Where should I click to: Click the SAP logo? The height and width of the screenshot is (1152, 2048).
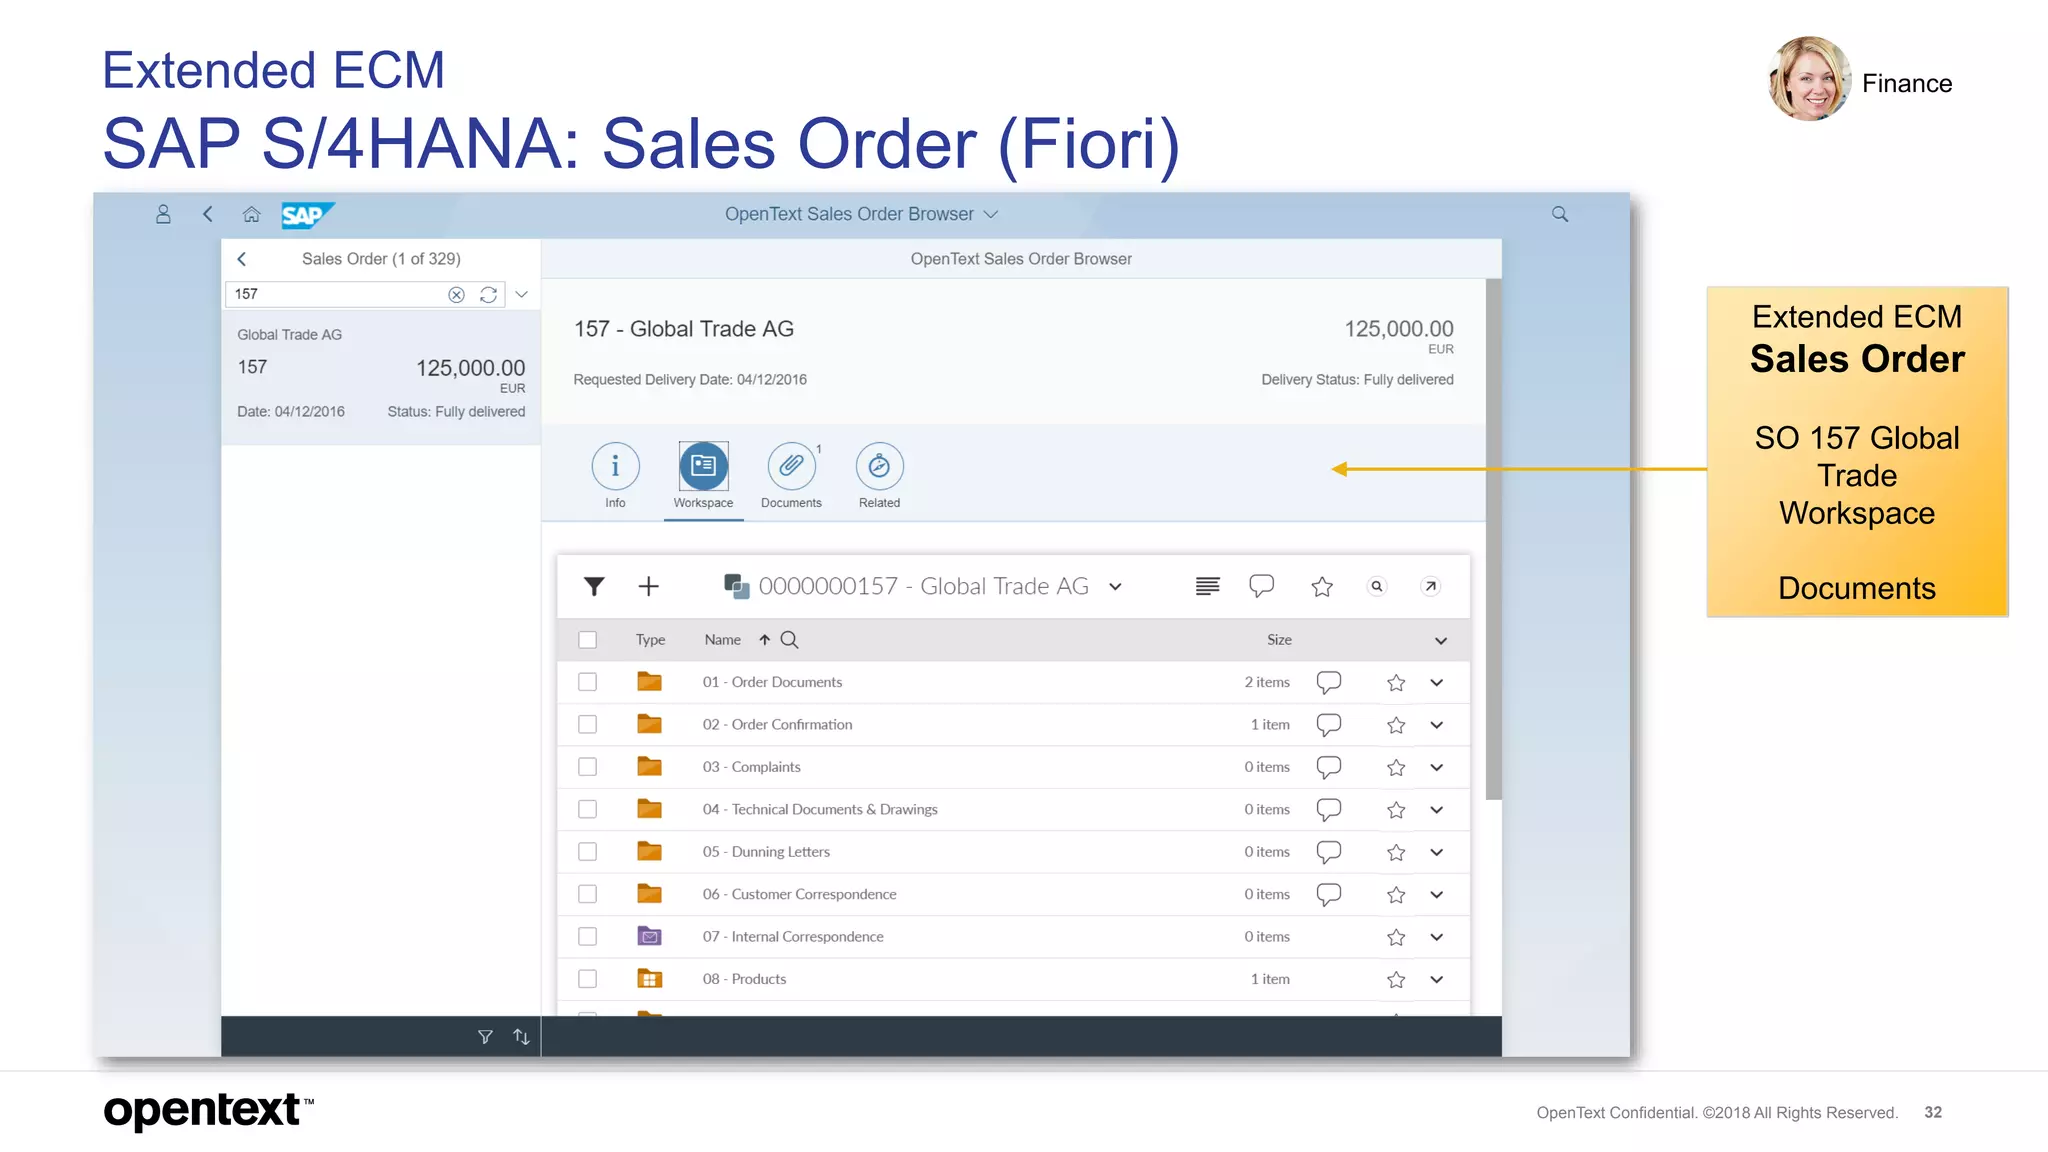click(307, 215)
